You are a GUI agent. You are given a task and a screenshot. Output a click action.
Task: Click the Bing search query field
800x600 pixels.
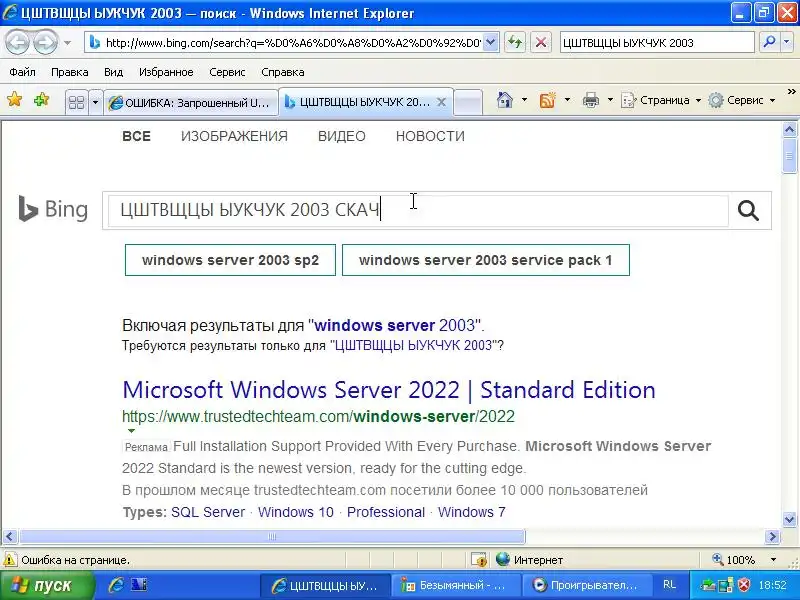click(417, 210)
